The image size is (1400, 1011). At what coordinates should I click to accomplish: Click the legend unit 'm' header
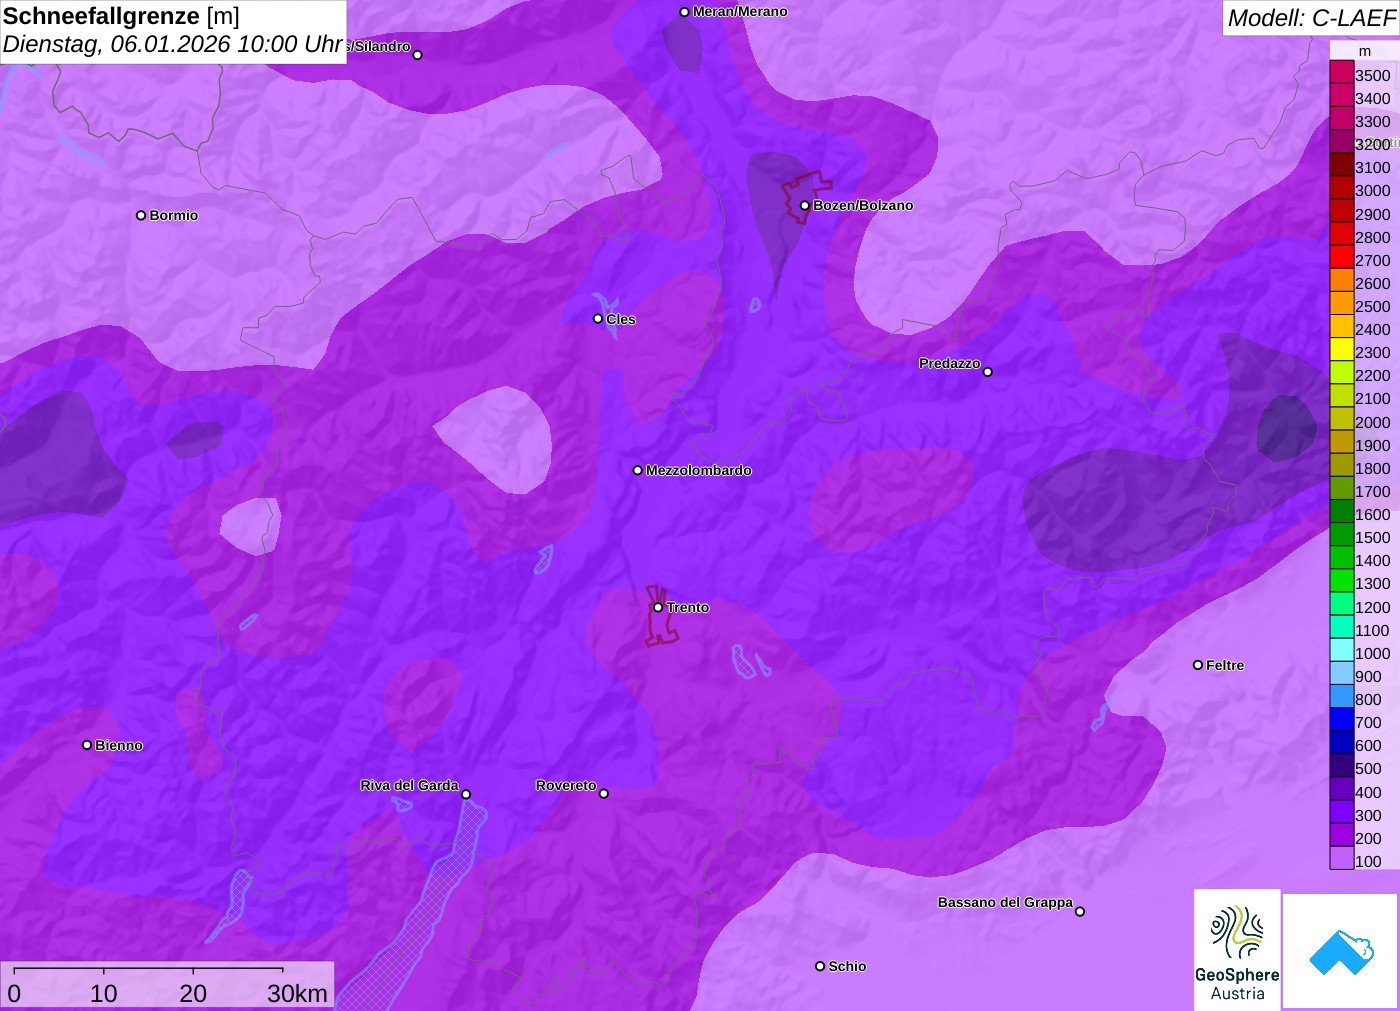click(x=1365, y=51)
